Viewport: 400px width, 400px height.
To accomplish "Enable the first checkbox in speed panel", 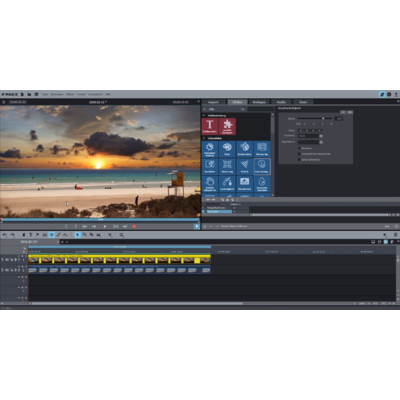I will click(299, 148).
